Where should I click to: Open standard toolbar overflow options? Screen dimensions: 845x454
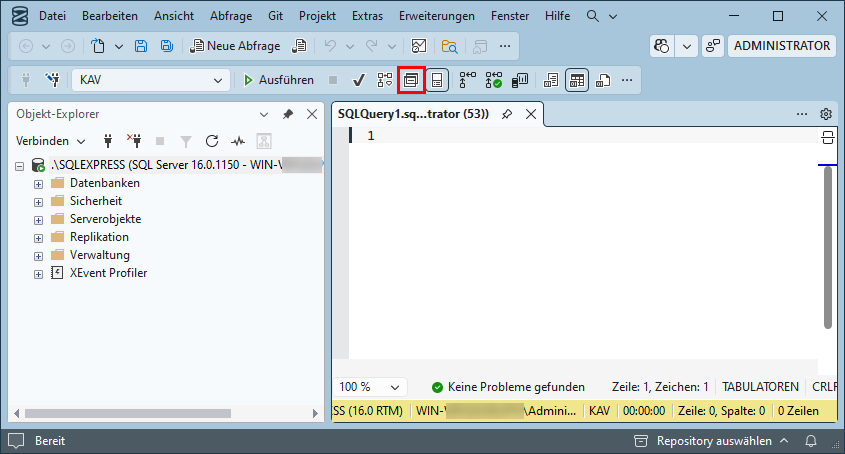point(505,46)
